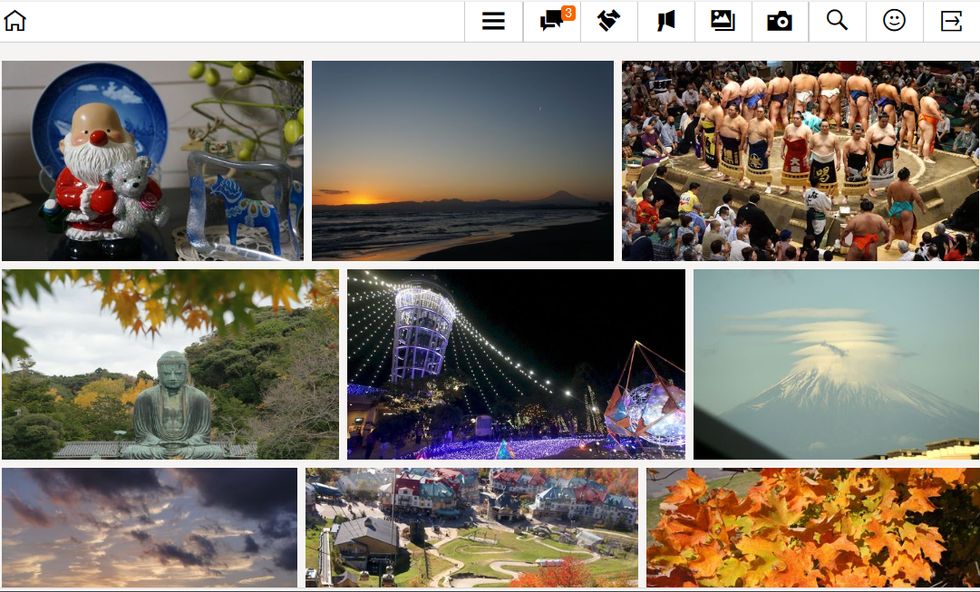
Task: Open the hamburger menu
Action: (x=493, y=21)
